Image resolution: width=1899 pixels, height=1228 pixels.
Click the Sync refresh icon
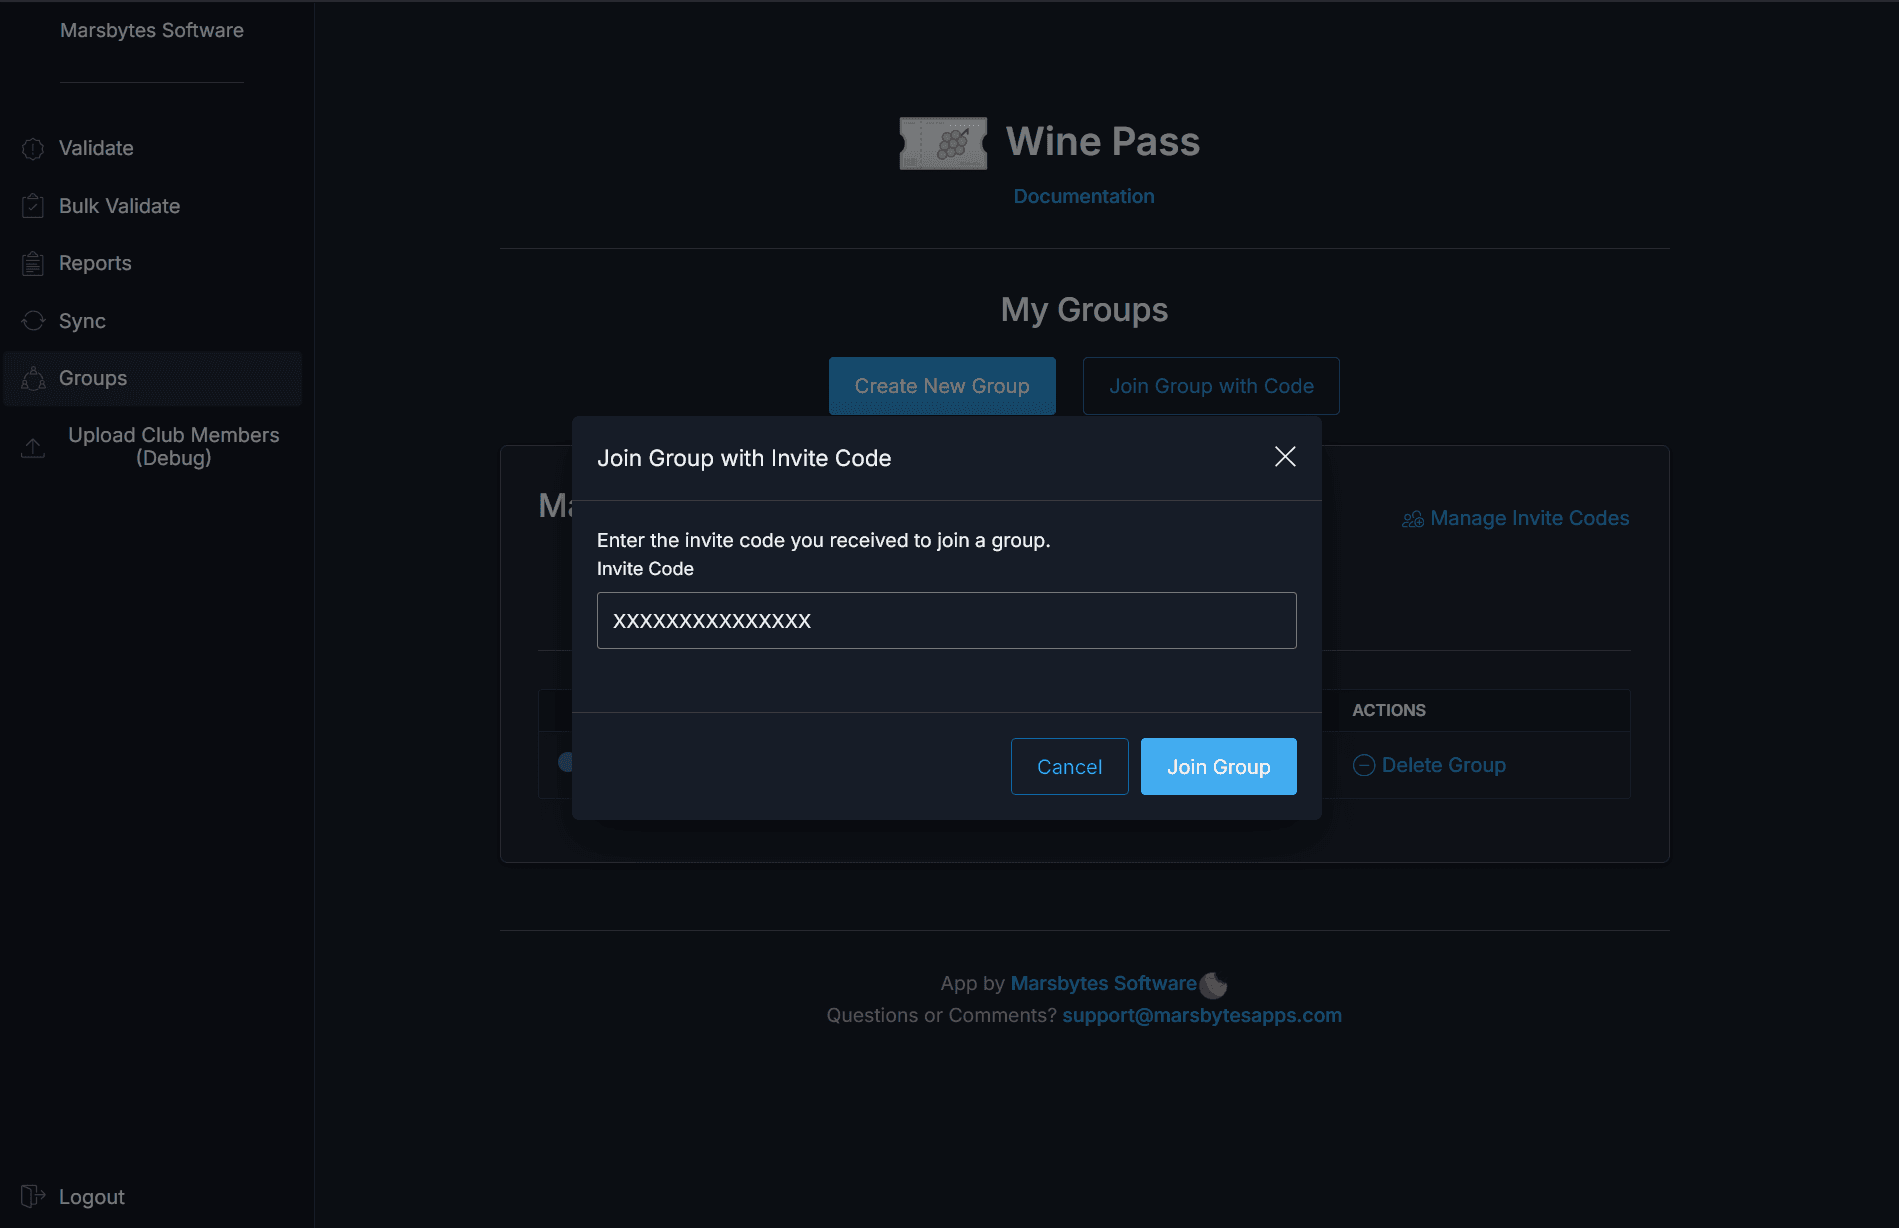click(x=32, y=320)
